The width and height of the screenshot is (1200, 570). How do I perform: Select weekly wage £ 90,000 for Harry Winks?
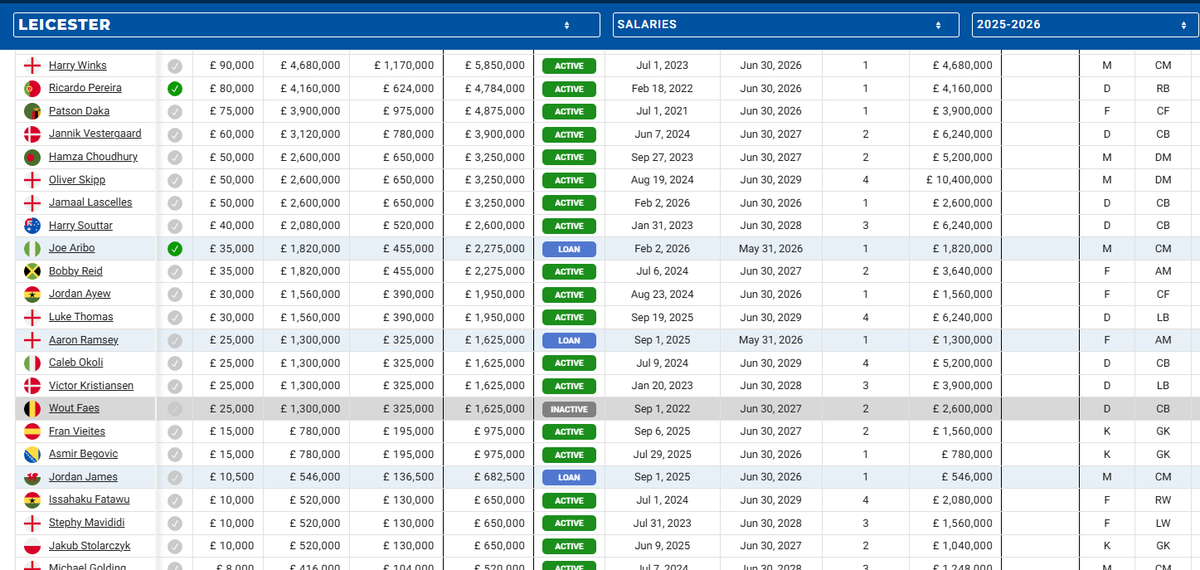232,65
